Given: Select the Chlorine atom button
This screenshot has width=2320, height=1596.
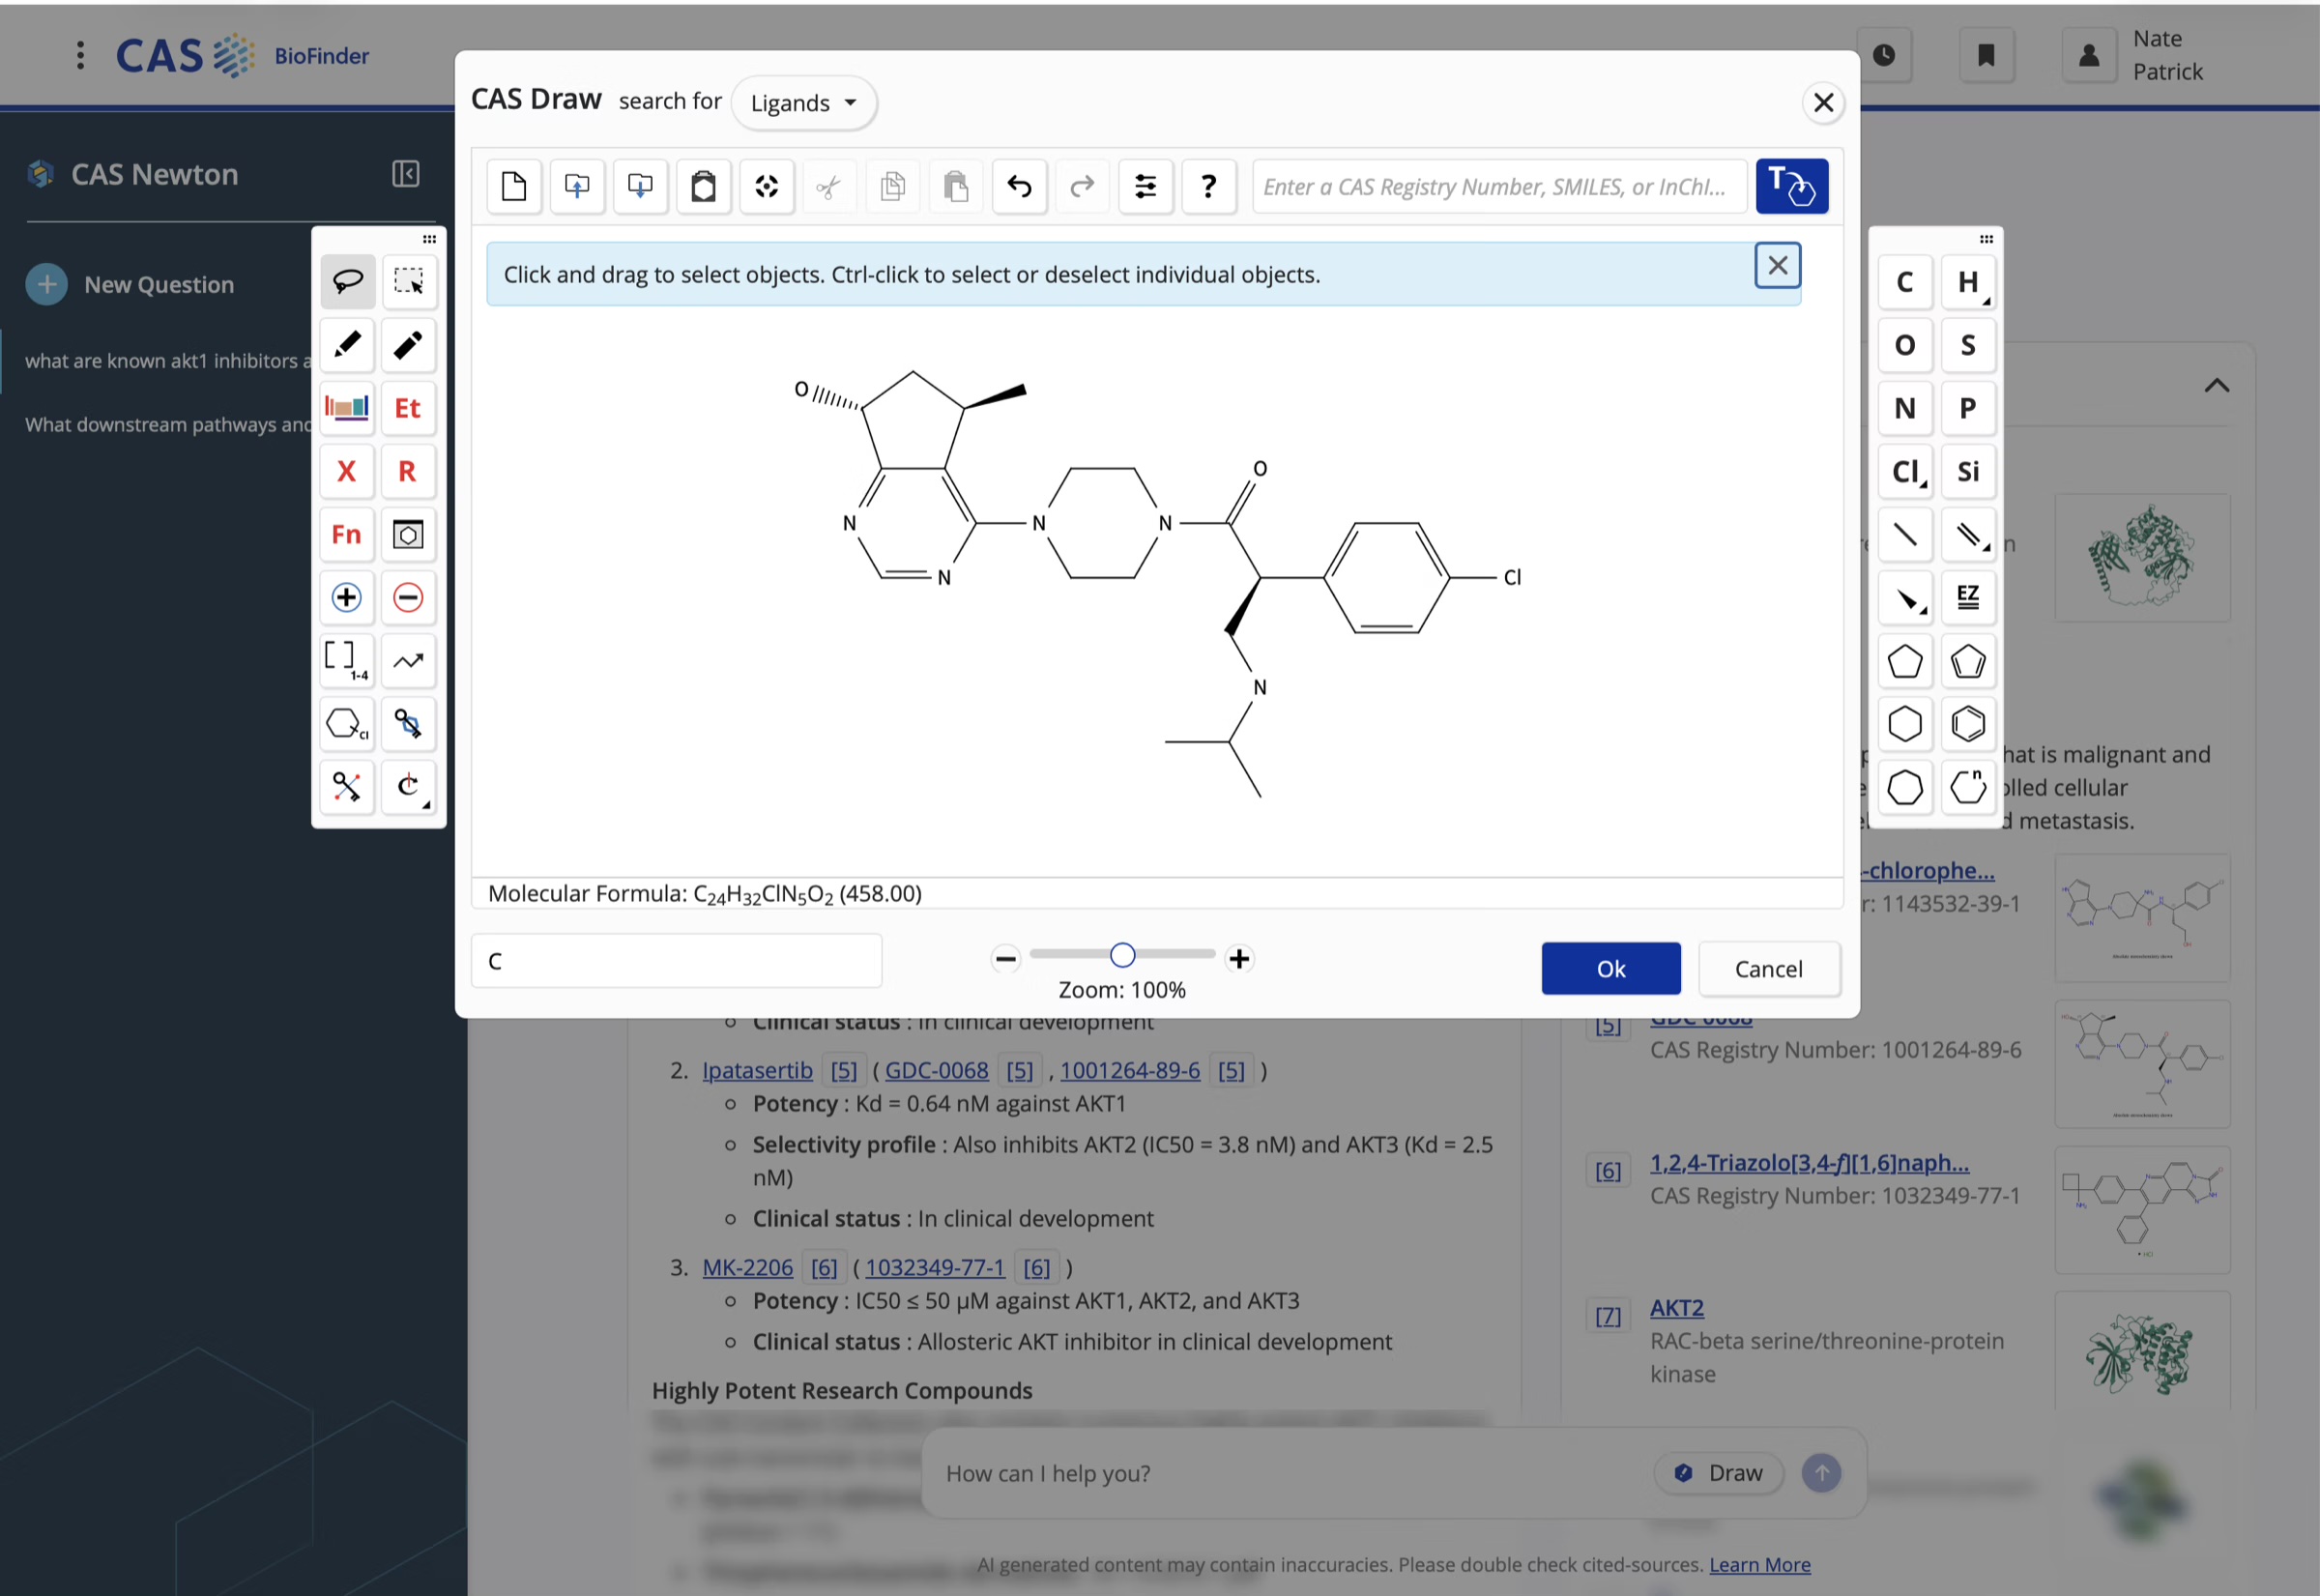Looking at the screenshot, I should click(1905, 471).
